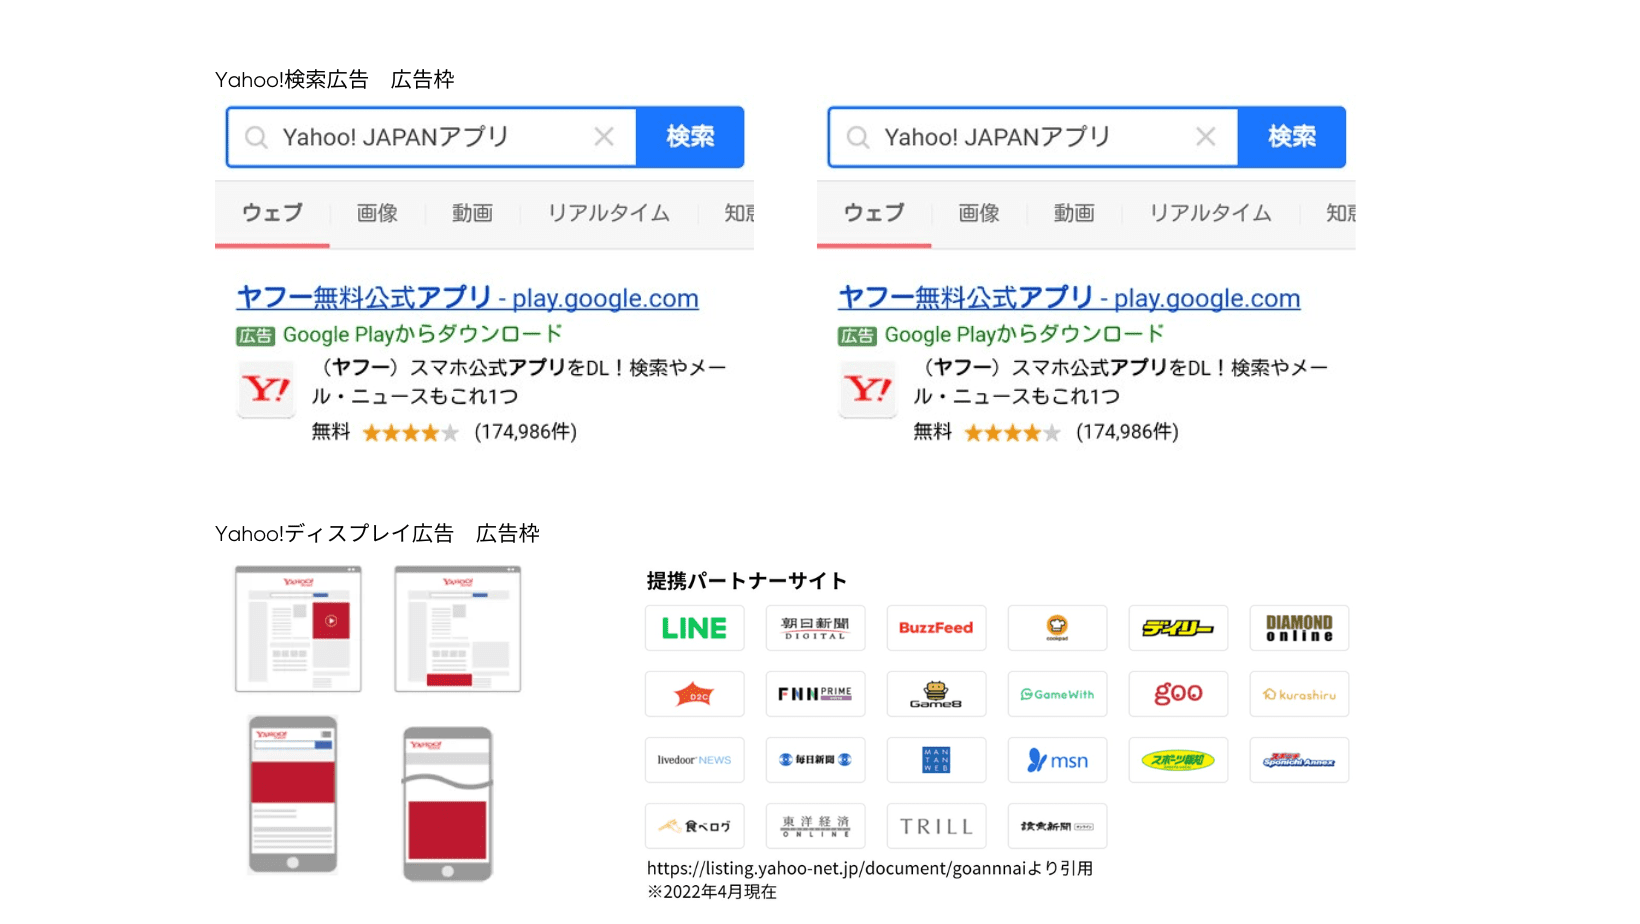This screenshot has width=1640, height=924.
Task: Switch to リアルタイム tab in right panel
Action: click(1210, 213)
